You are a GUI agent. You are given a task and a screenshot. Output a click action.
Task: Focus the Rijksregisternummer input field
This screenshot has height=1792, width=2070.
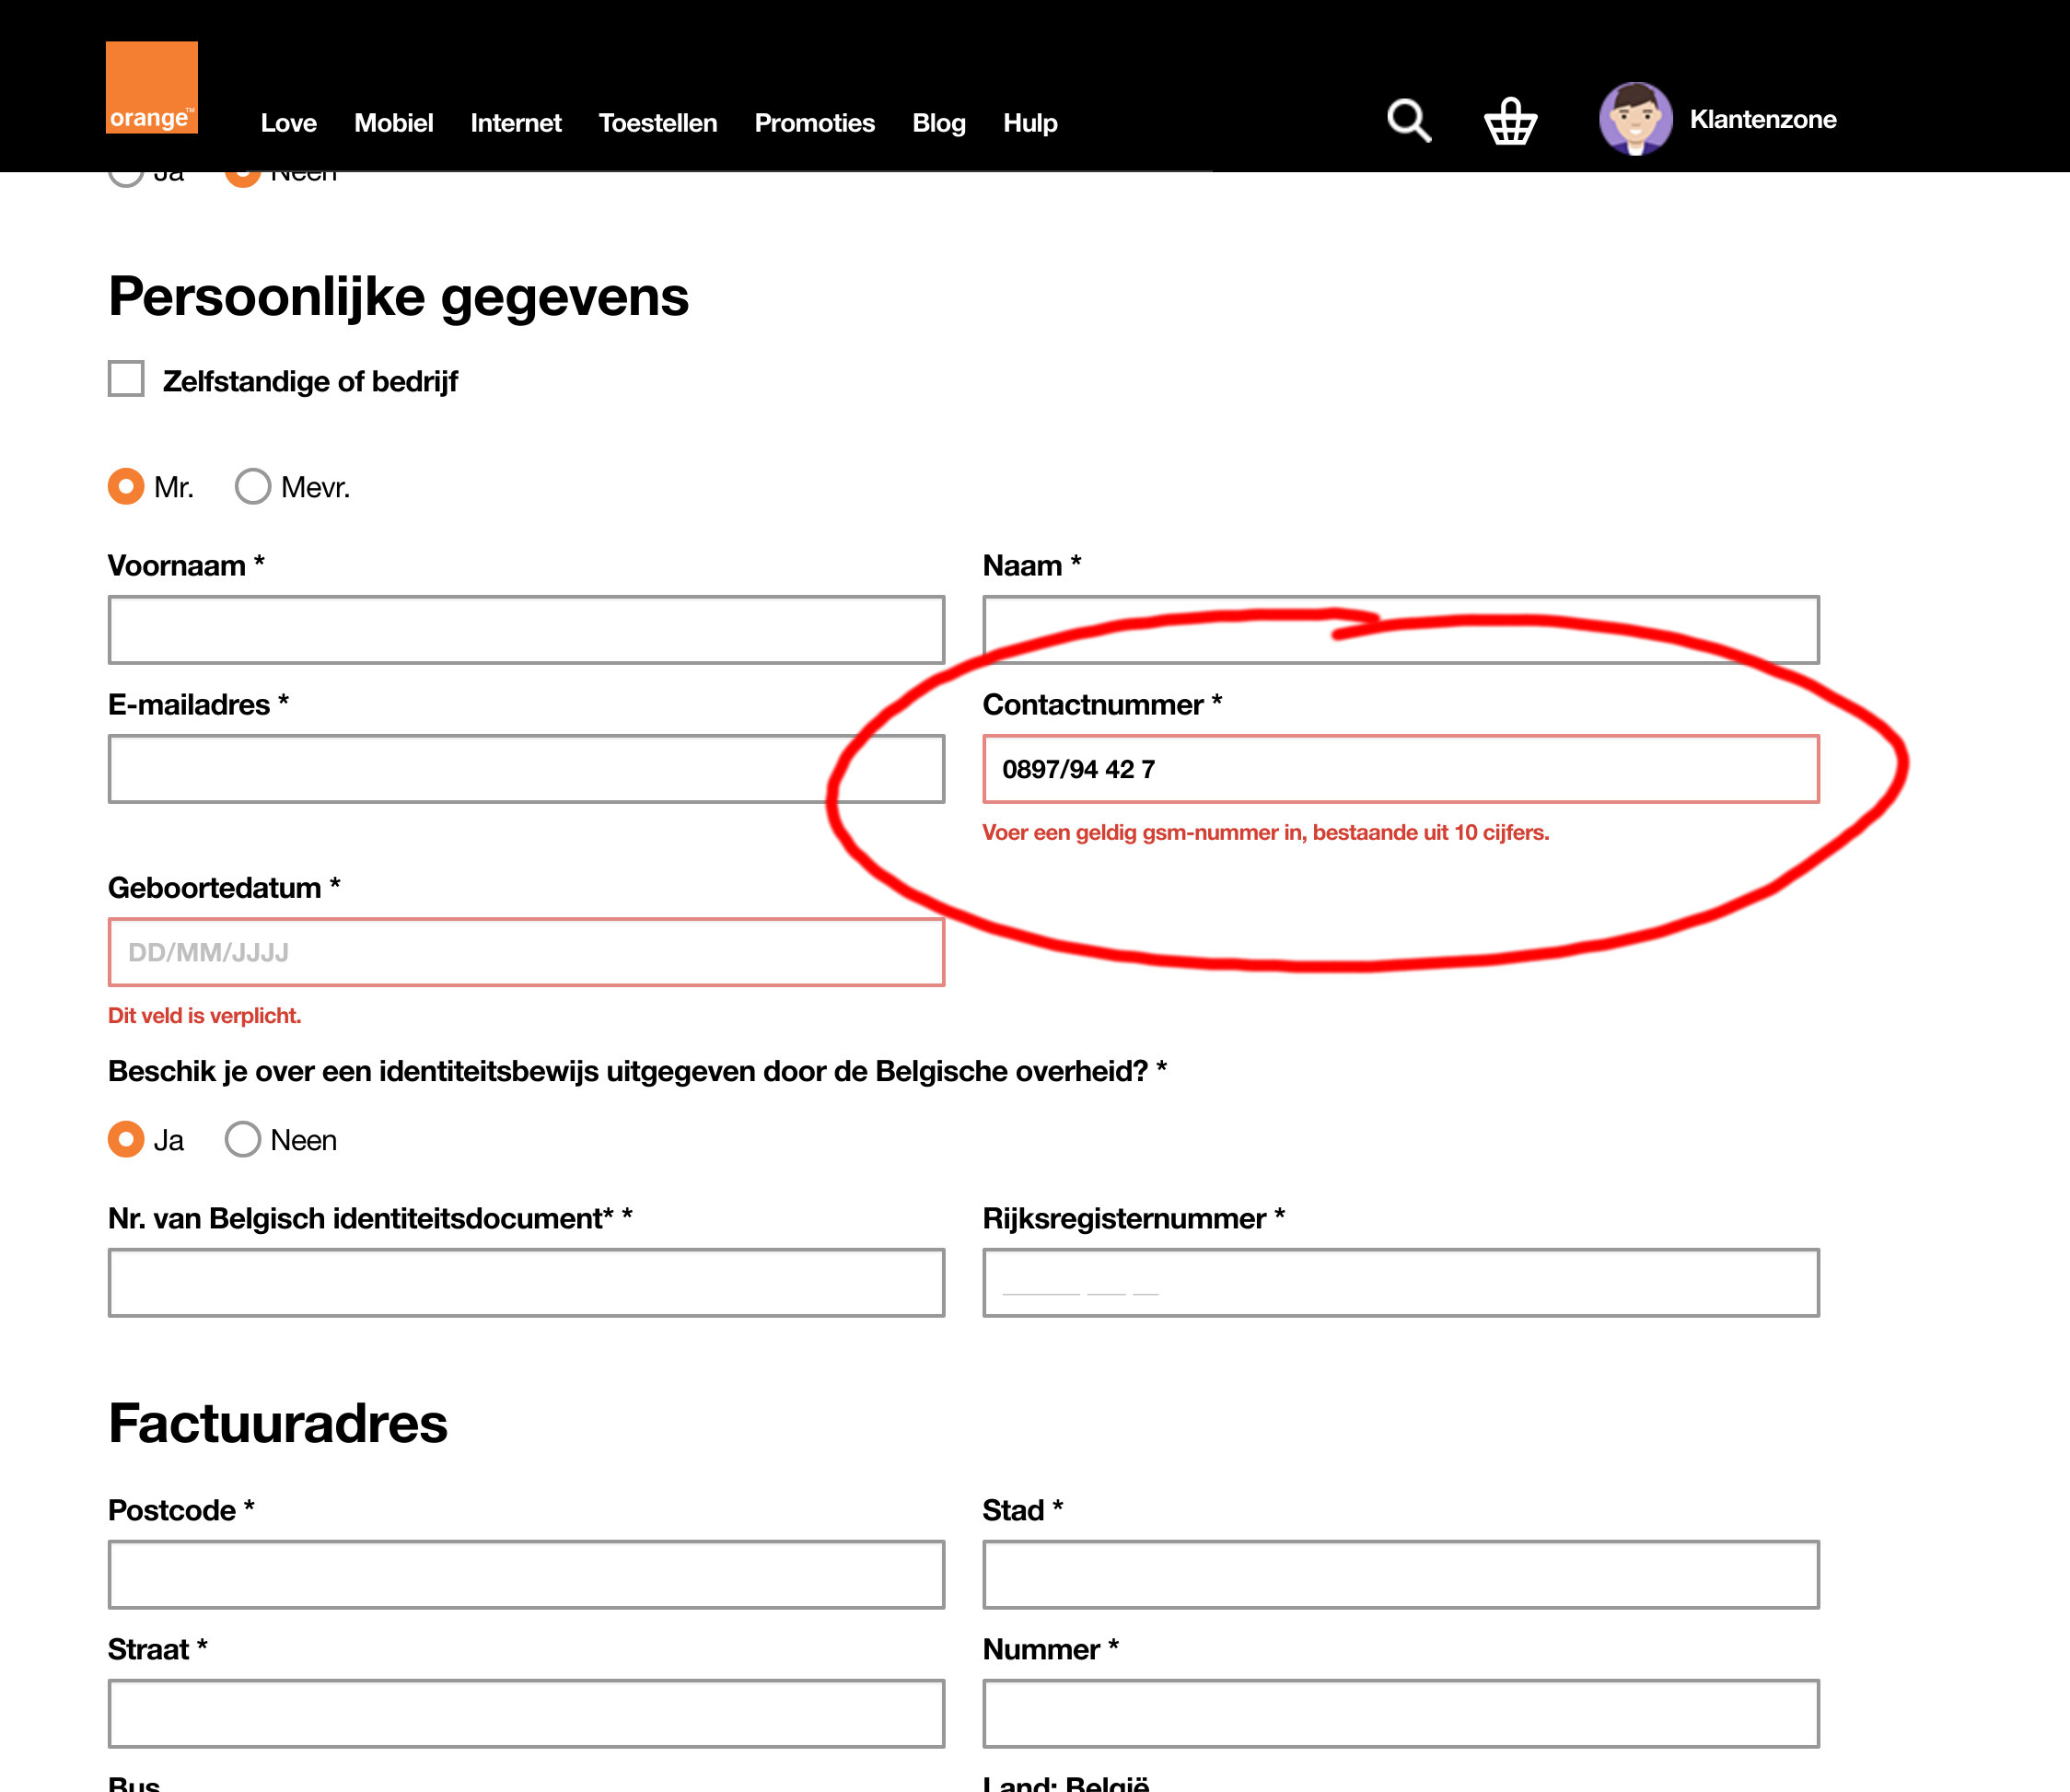tap(1400, 1283)
